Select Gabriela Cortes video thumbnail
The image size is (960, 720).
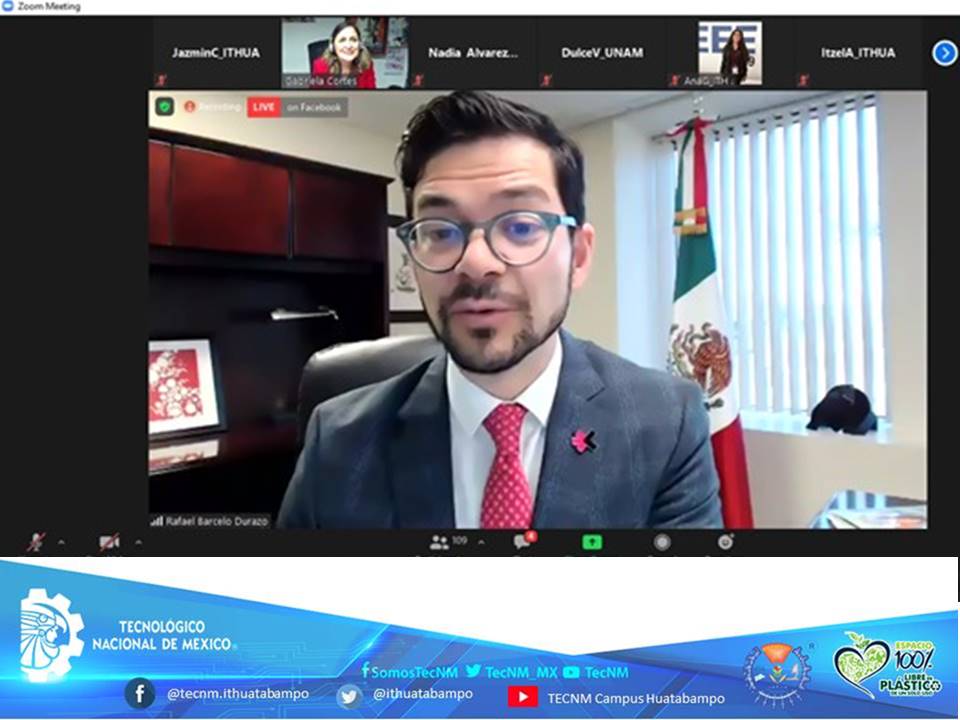[x=345, y=53]
